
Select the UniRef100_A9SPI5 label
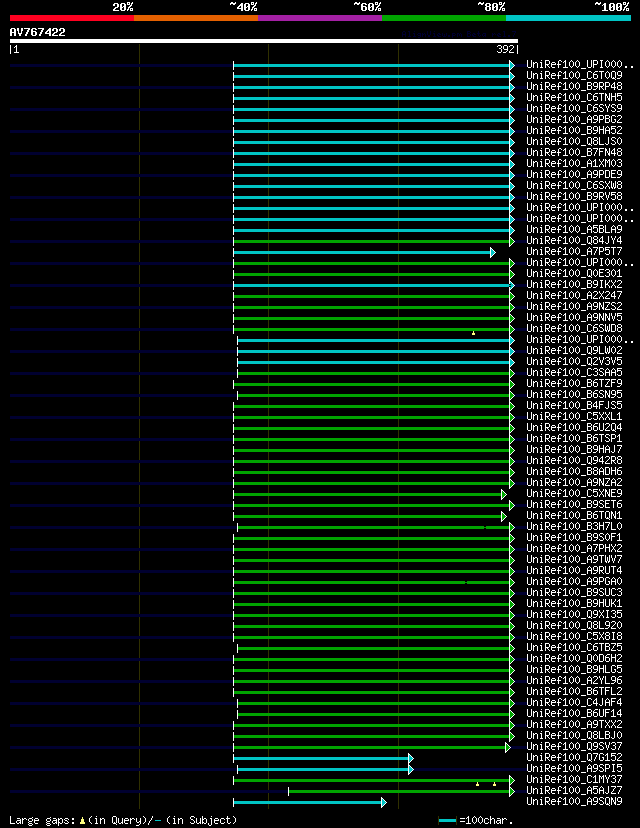click(574, 768)
